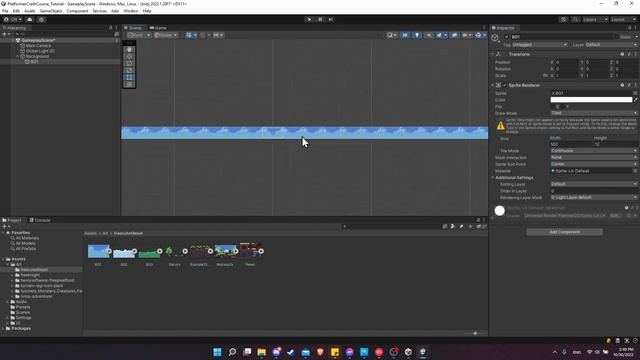This screenshot has height=360, width=640.
Task: Click the Width size input field
Action: (x=571, y=144)
